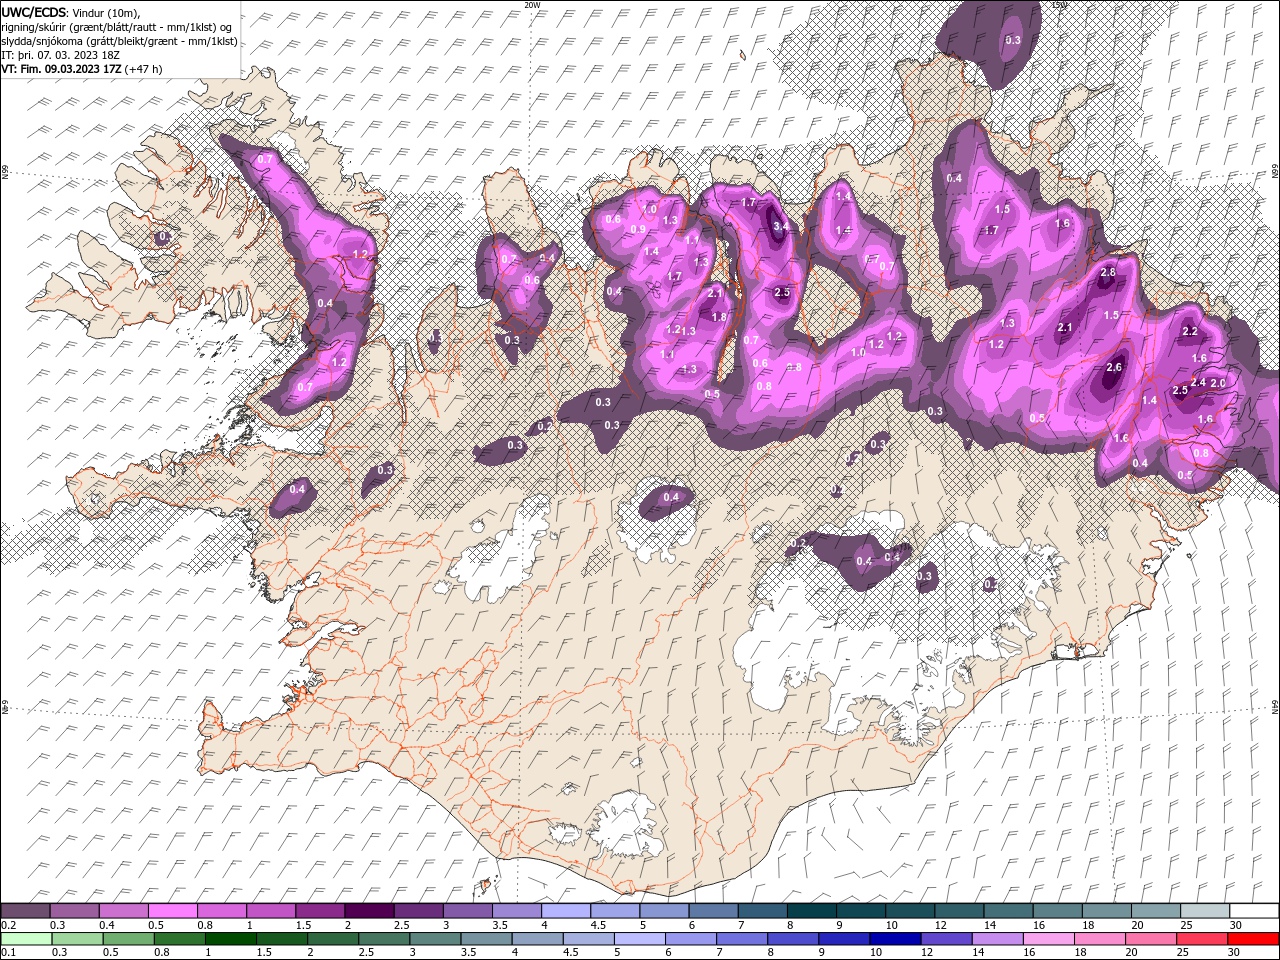The width and height of the screenshot is (1280, 960).
Task: Select the palest green 0.1–0.3 lower legend swatch
Action: 26,939
